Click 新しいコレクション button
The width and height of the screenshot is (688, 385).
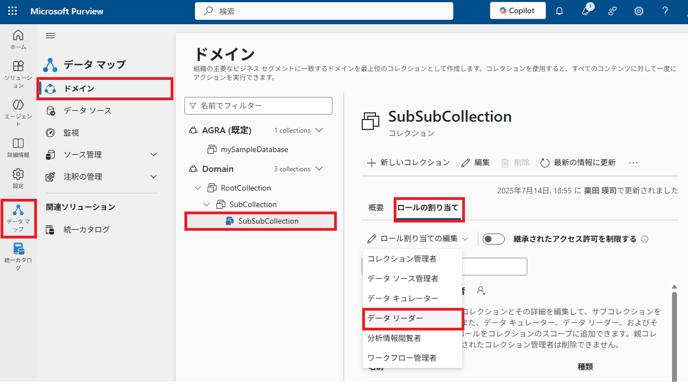pyautogui.click(x=408, y=163)
